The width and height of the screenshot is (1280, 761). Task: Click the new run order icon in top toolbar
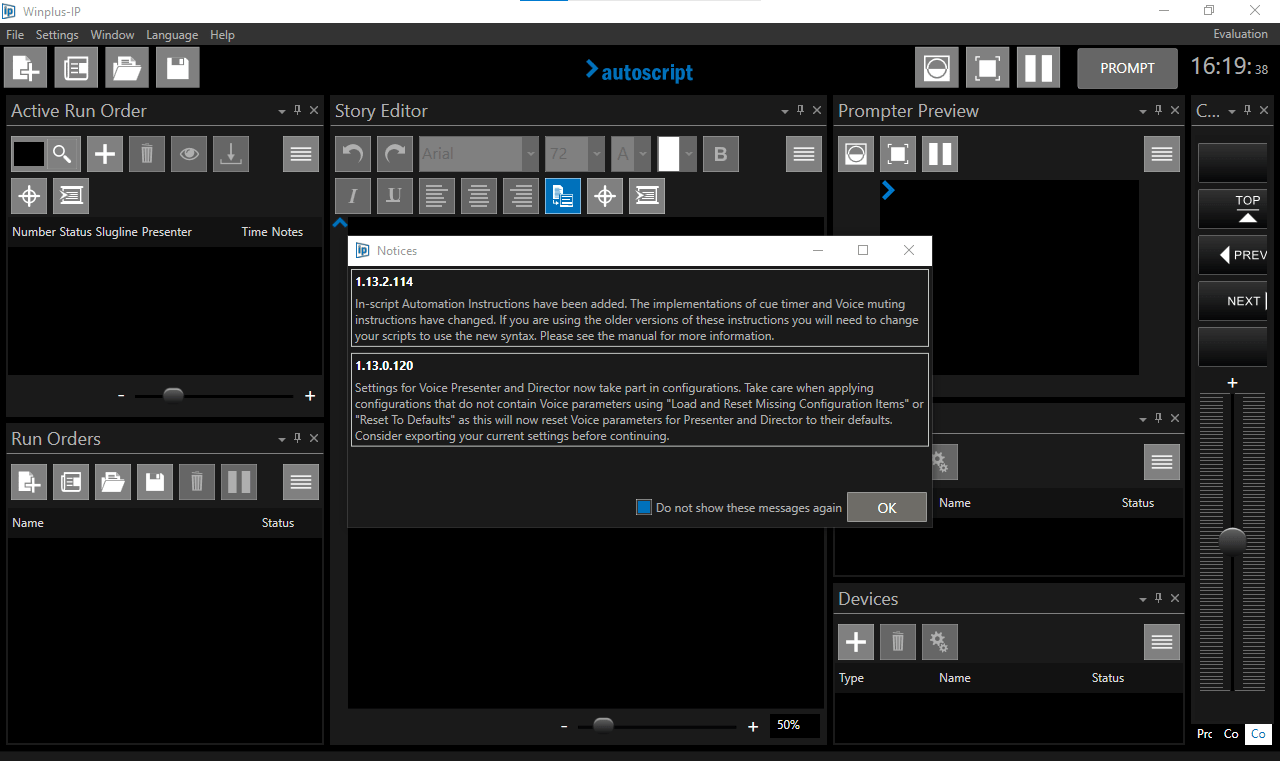[25, 68]
